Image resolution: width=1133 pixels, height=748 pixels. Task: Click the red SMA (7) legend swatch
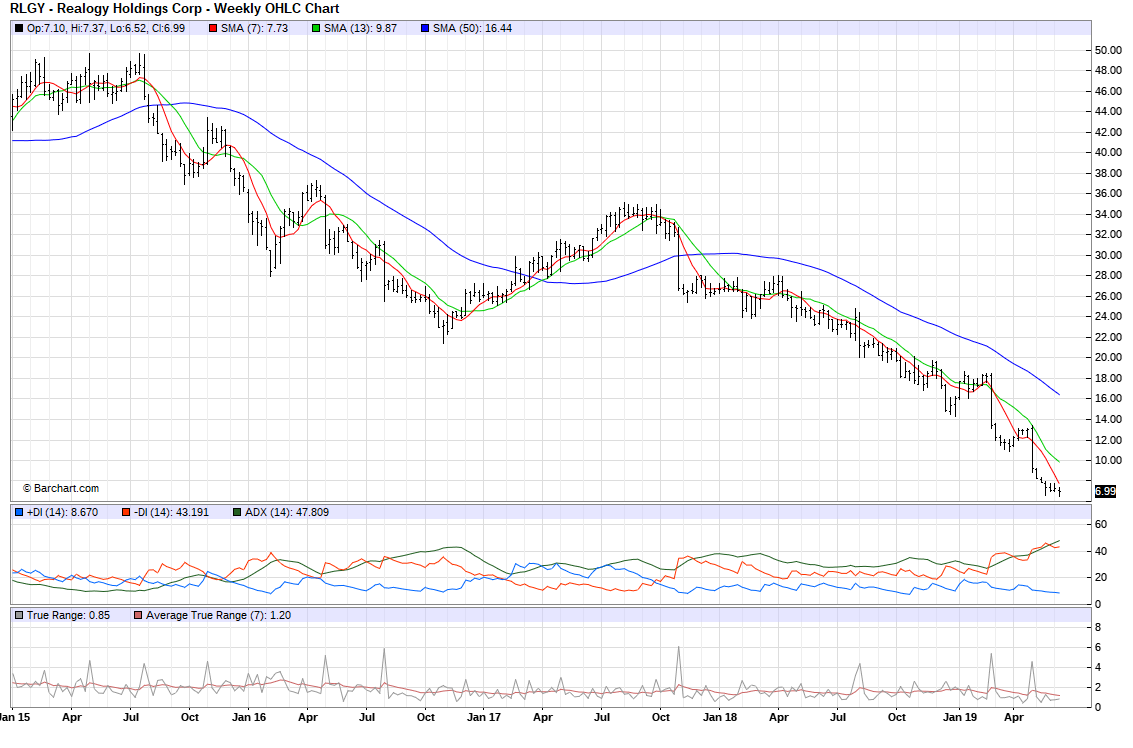[x=213, y=28]
